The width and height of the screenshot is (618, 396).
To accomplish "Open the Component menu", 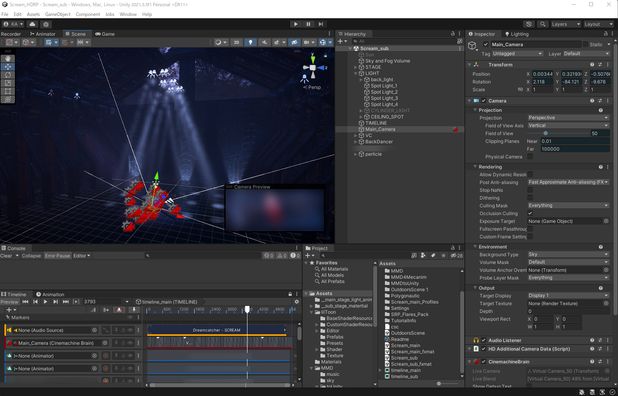I will tap(87, 14).
